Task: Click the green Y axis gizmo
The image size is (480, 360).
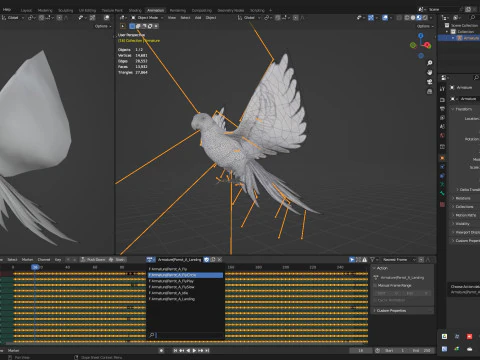Action: pyautogui.click(x=413, y=45)
